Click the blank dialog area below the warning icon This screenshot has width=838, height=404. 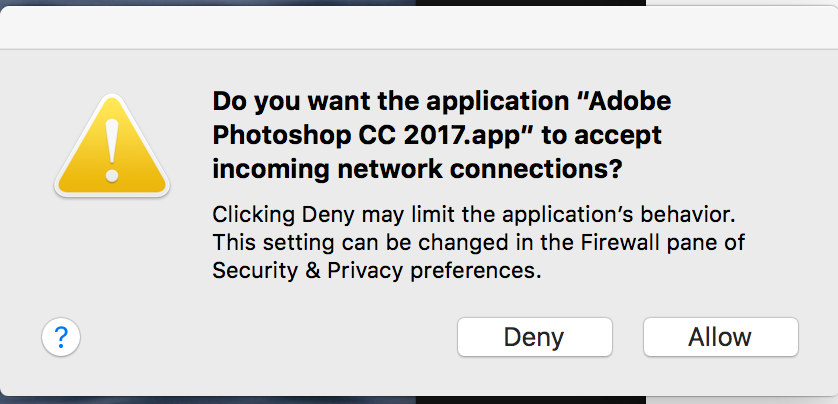point(112,260)
